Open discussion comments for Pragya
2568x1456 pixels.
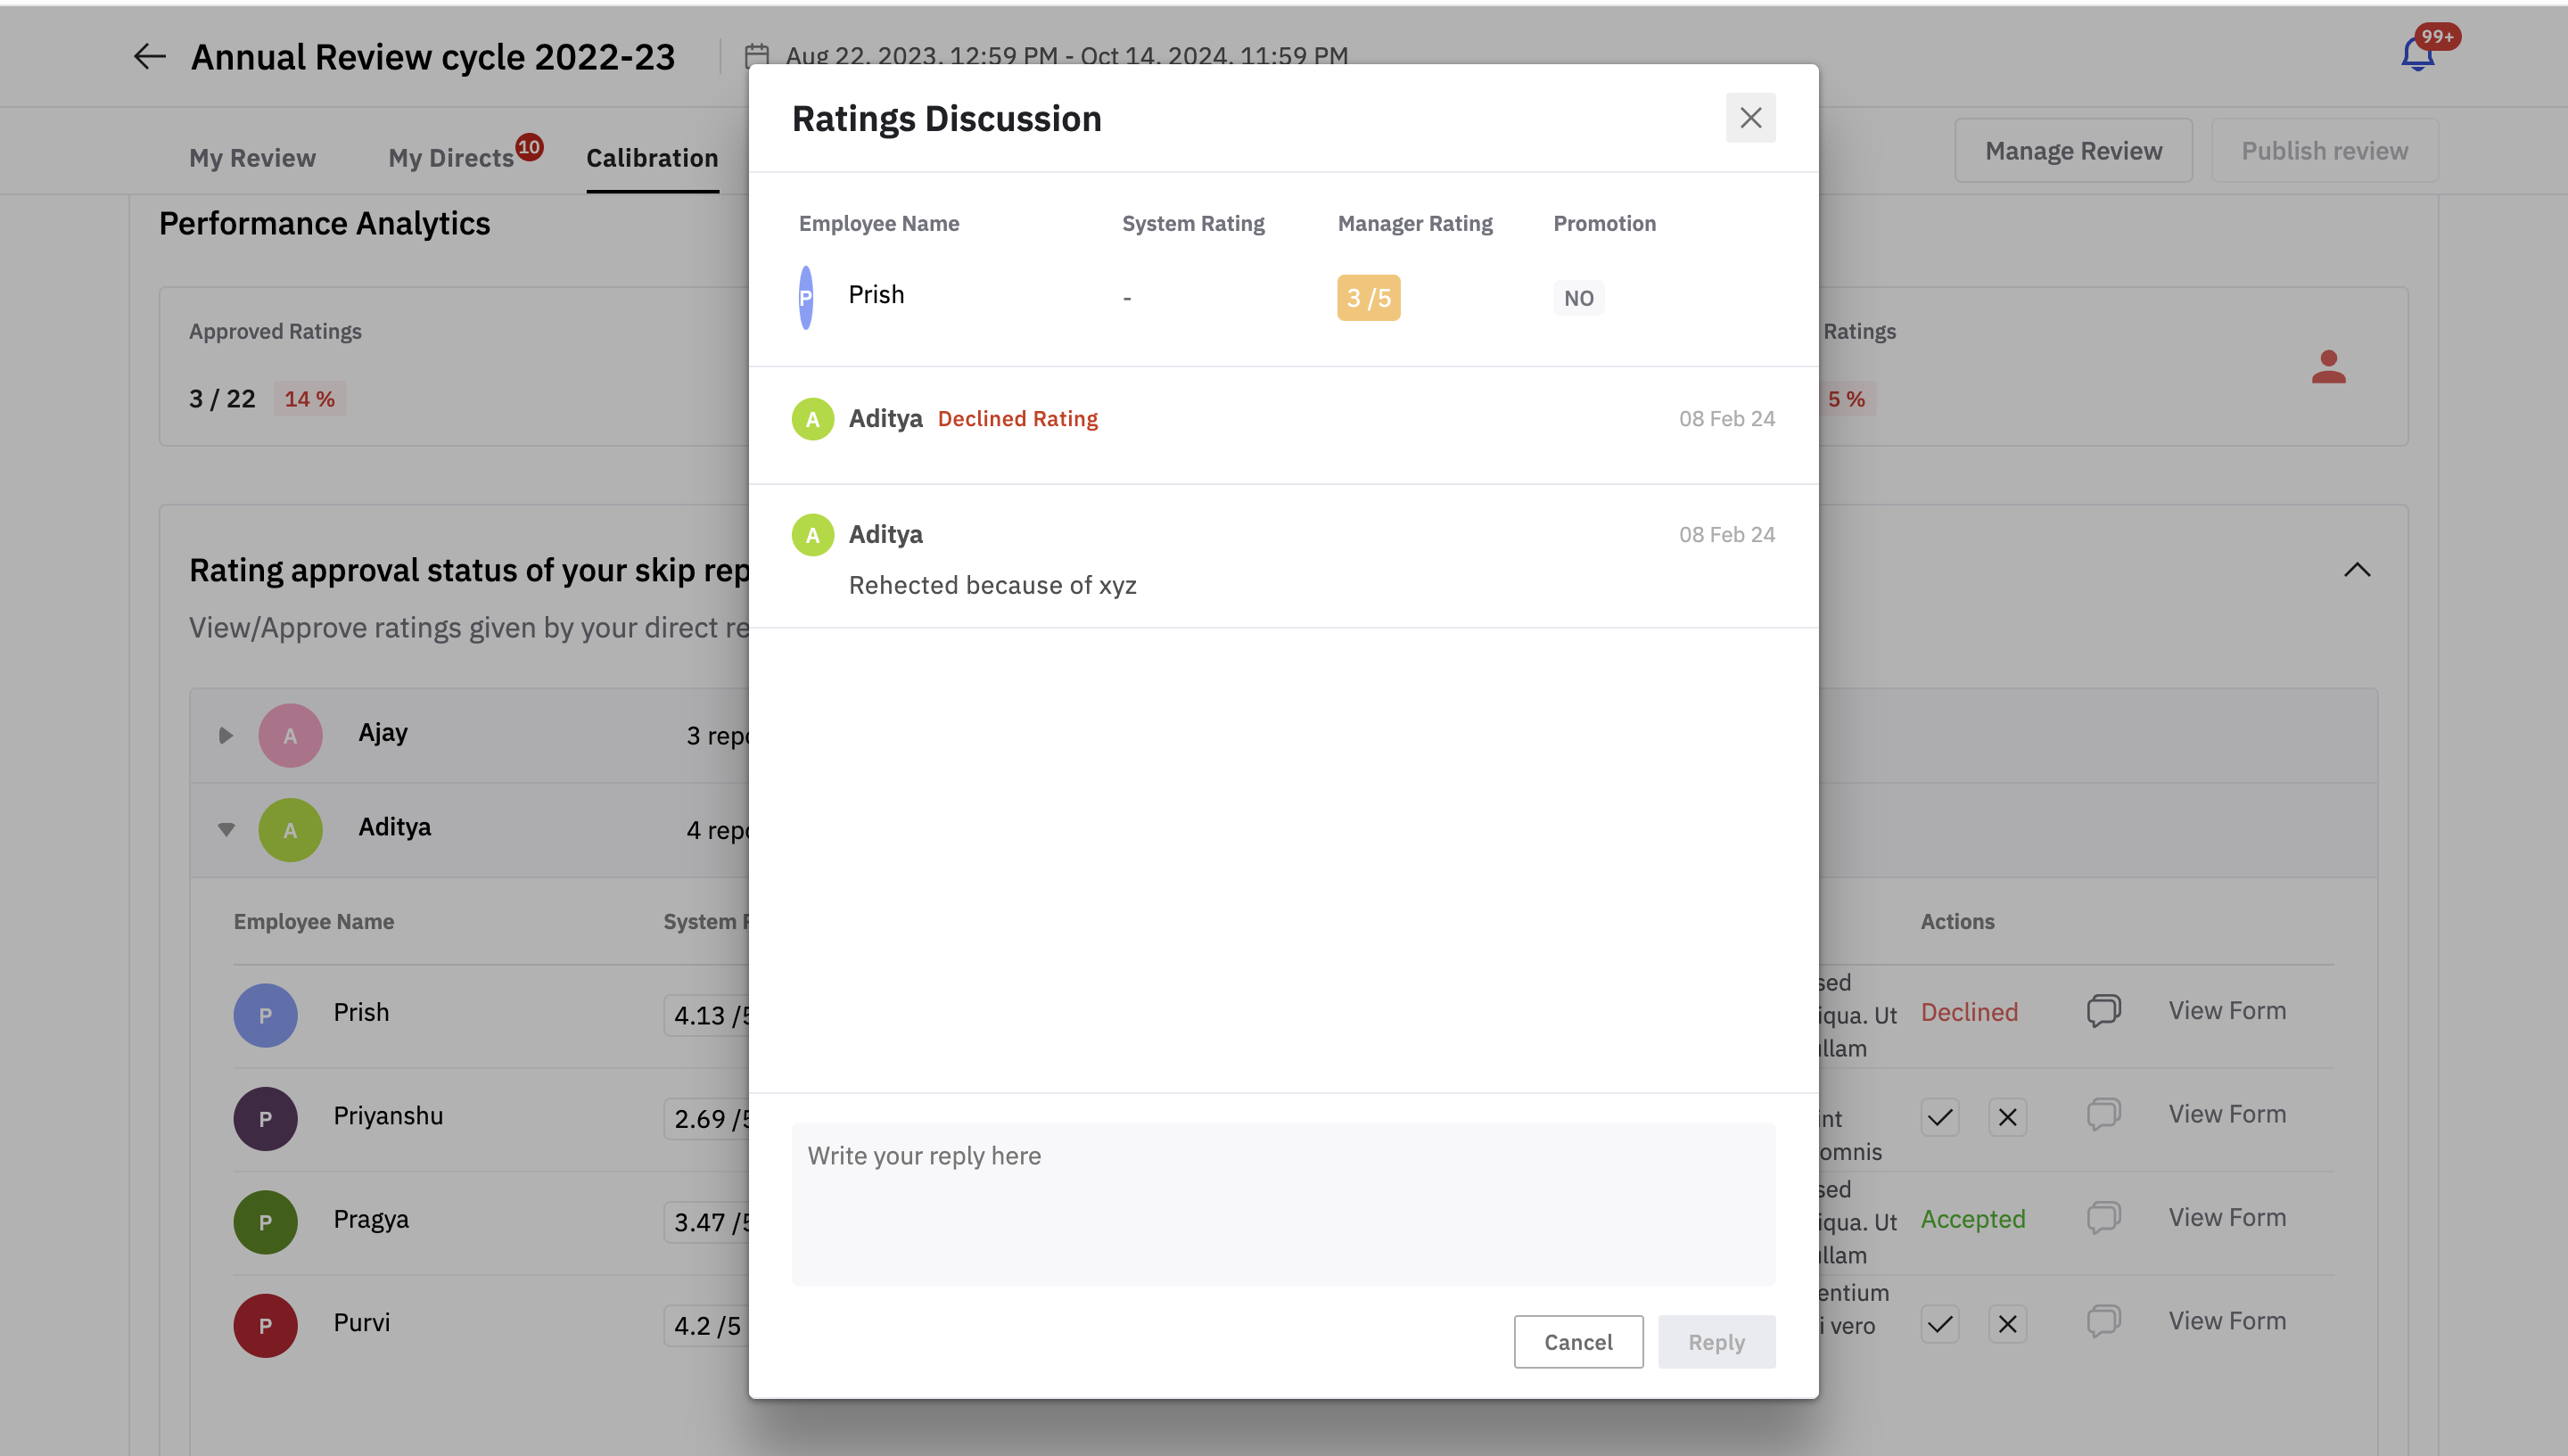click(2103, 1217)
